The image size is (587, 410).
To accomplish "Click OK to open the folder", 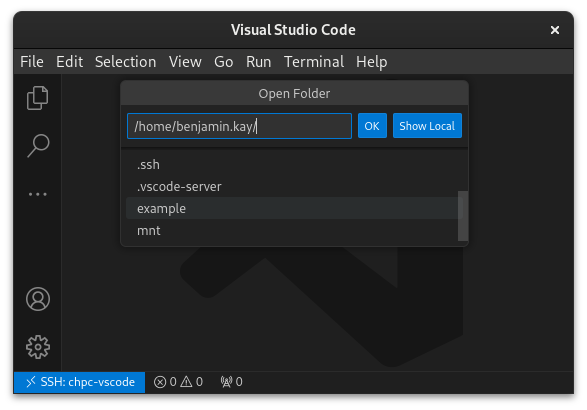I will point(372,126).
